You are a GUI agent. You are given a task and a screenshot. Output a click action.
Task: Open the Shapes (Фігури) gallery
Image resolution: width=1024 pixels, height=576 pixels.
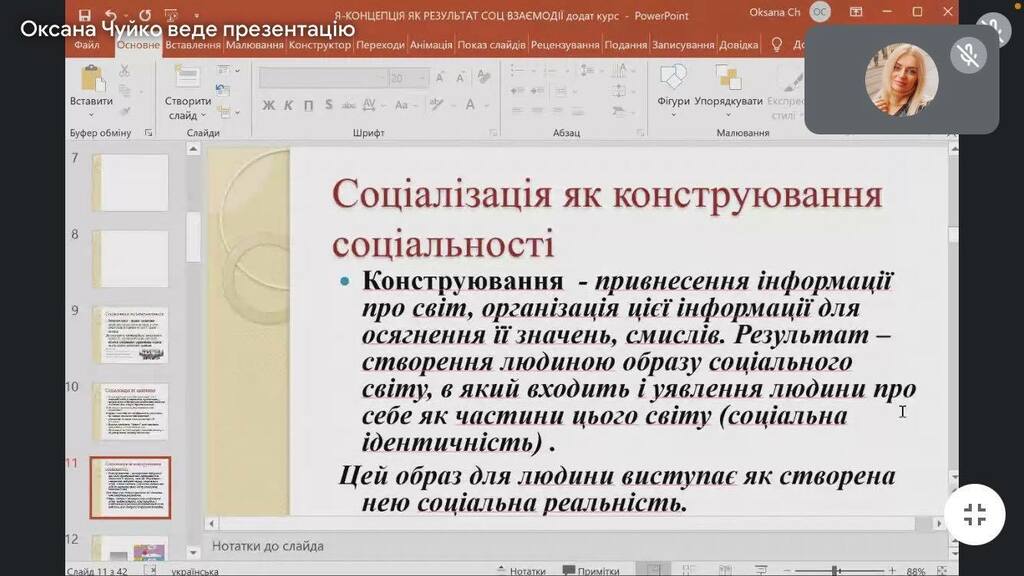(x=673, y=79)
